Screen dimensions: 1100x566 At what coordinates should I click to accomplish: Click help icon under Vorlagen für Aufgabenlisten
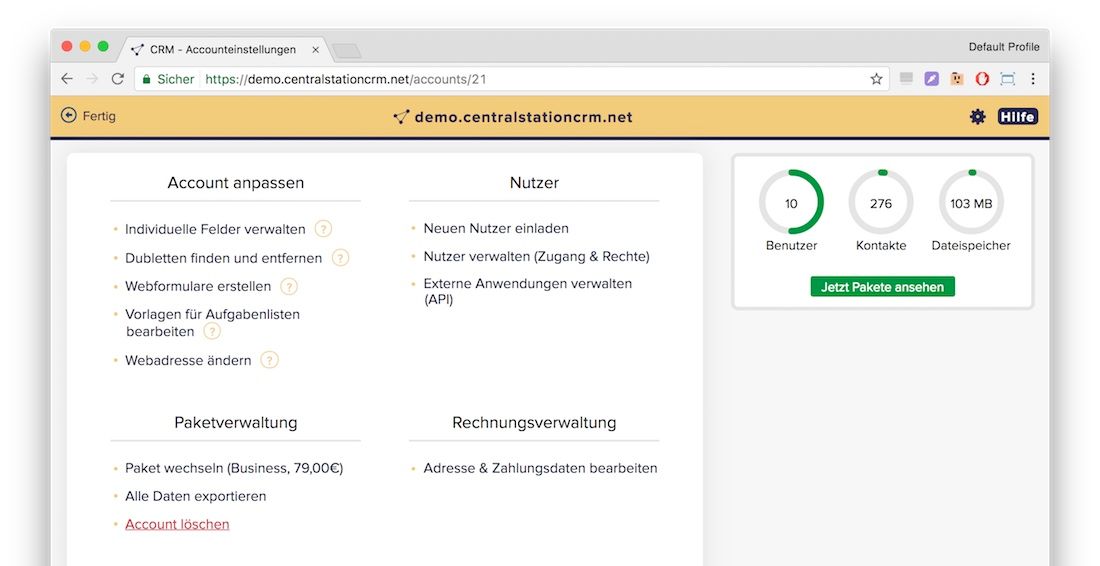212,332
